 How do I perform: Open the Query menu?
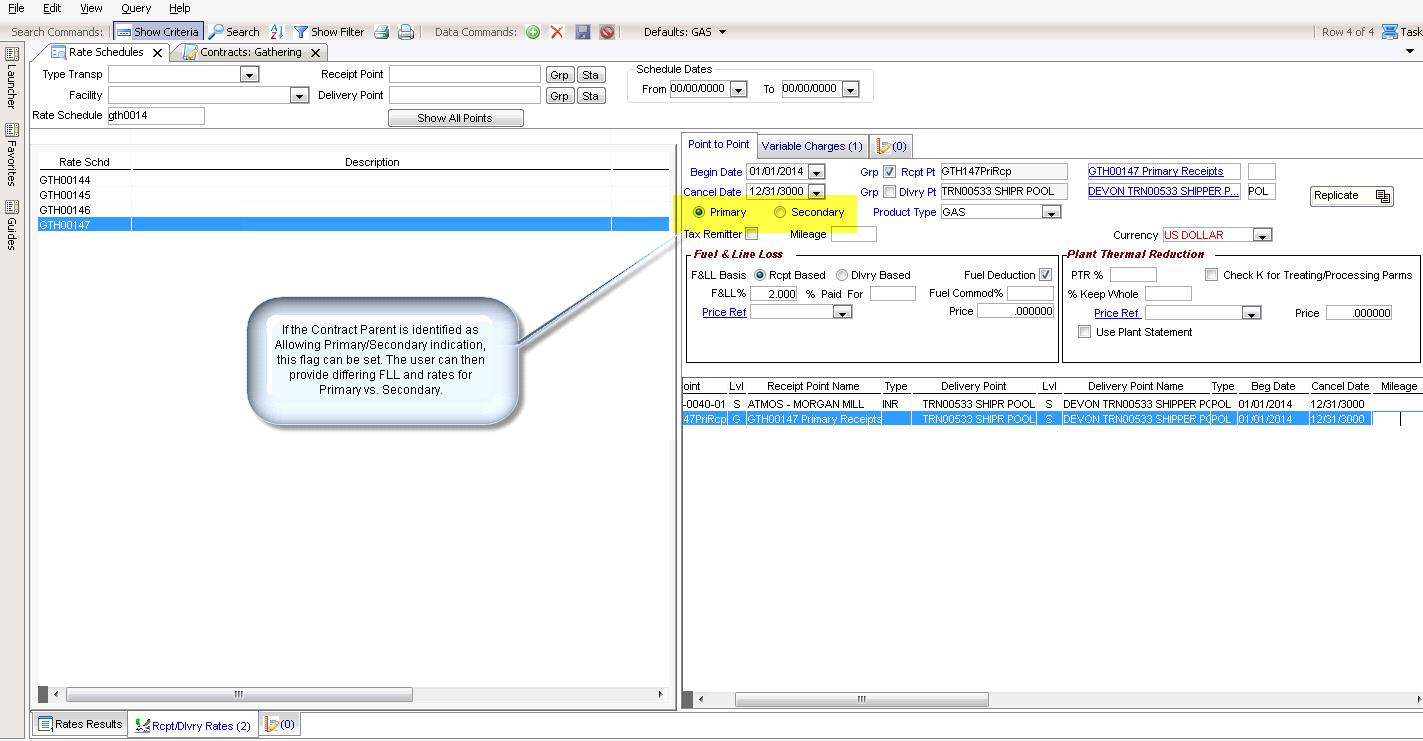coord(136,8)
